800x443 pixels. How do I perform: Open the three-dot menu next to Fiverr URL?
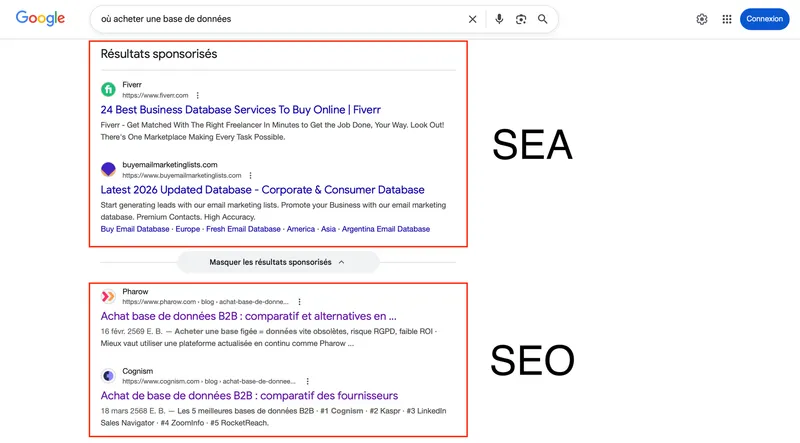(197, 95)
